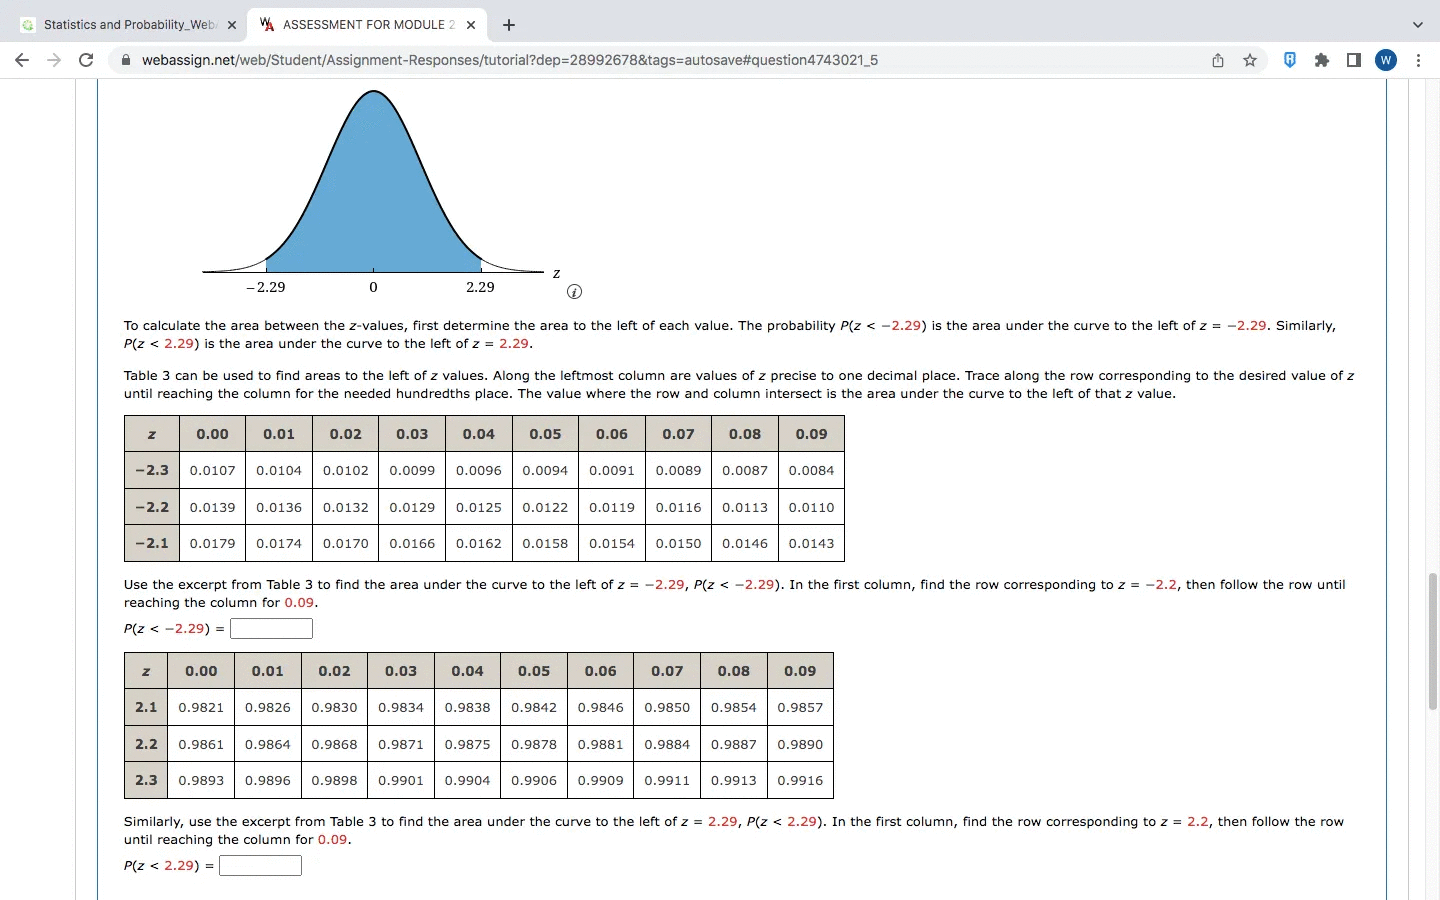Select cell 0.0179 in the first table
1440x900 pixels.
point(212,543)
